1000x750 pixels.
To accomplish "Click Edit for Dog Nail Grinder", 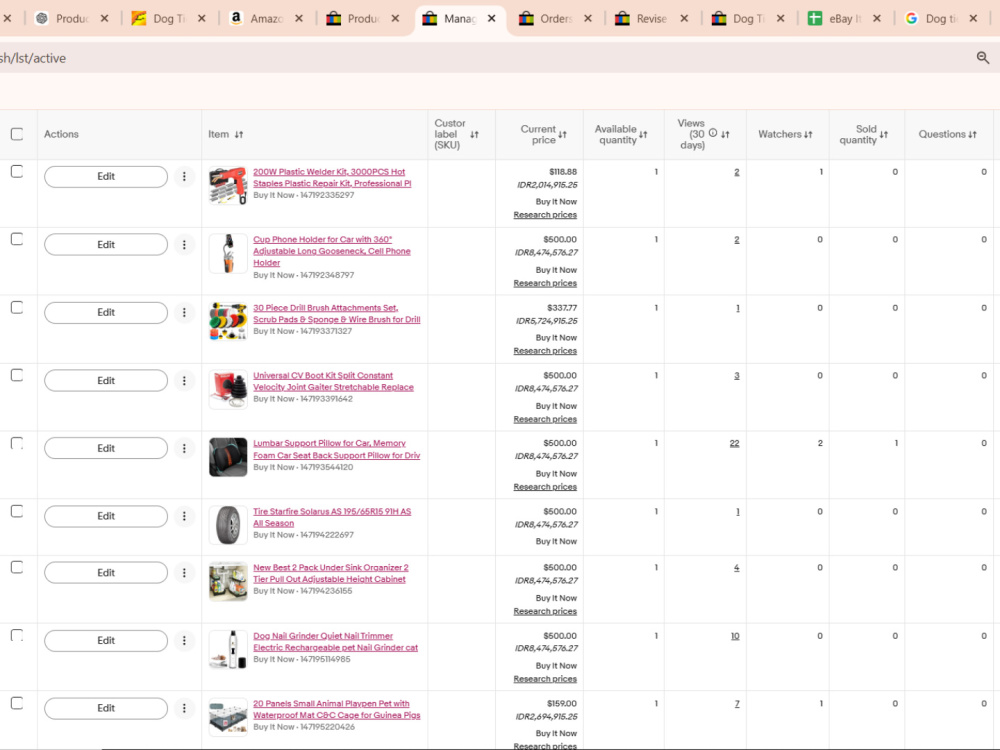I will (106, 640).
